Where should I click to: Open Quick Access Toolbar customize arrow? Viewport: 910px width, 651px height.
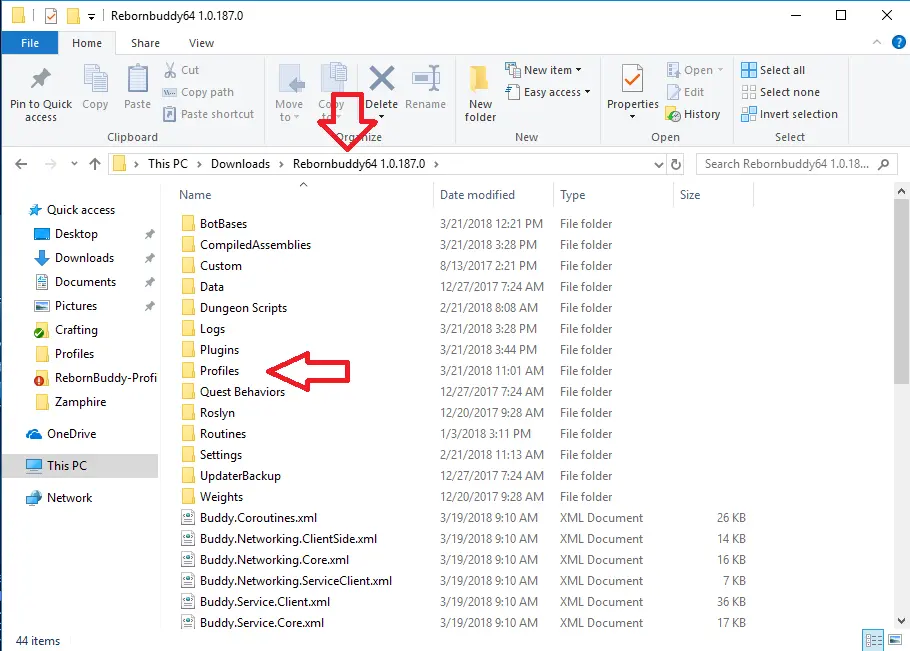[x=91, y=17]
